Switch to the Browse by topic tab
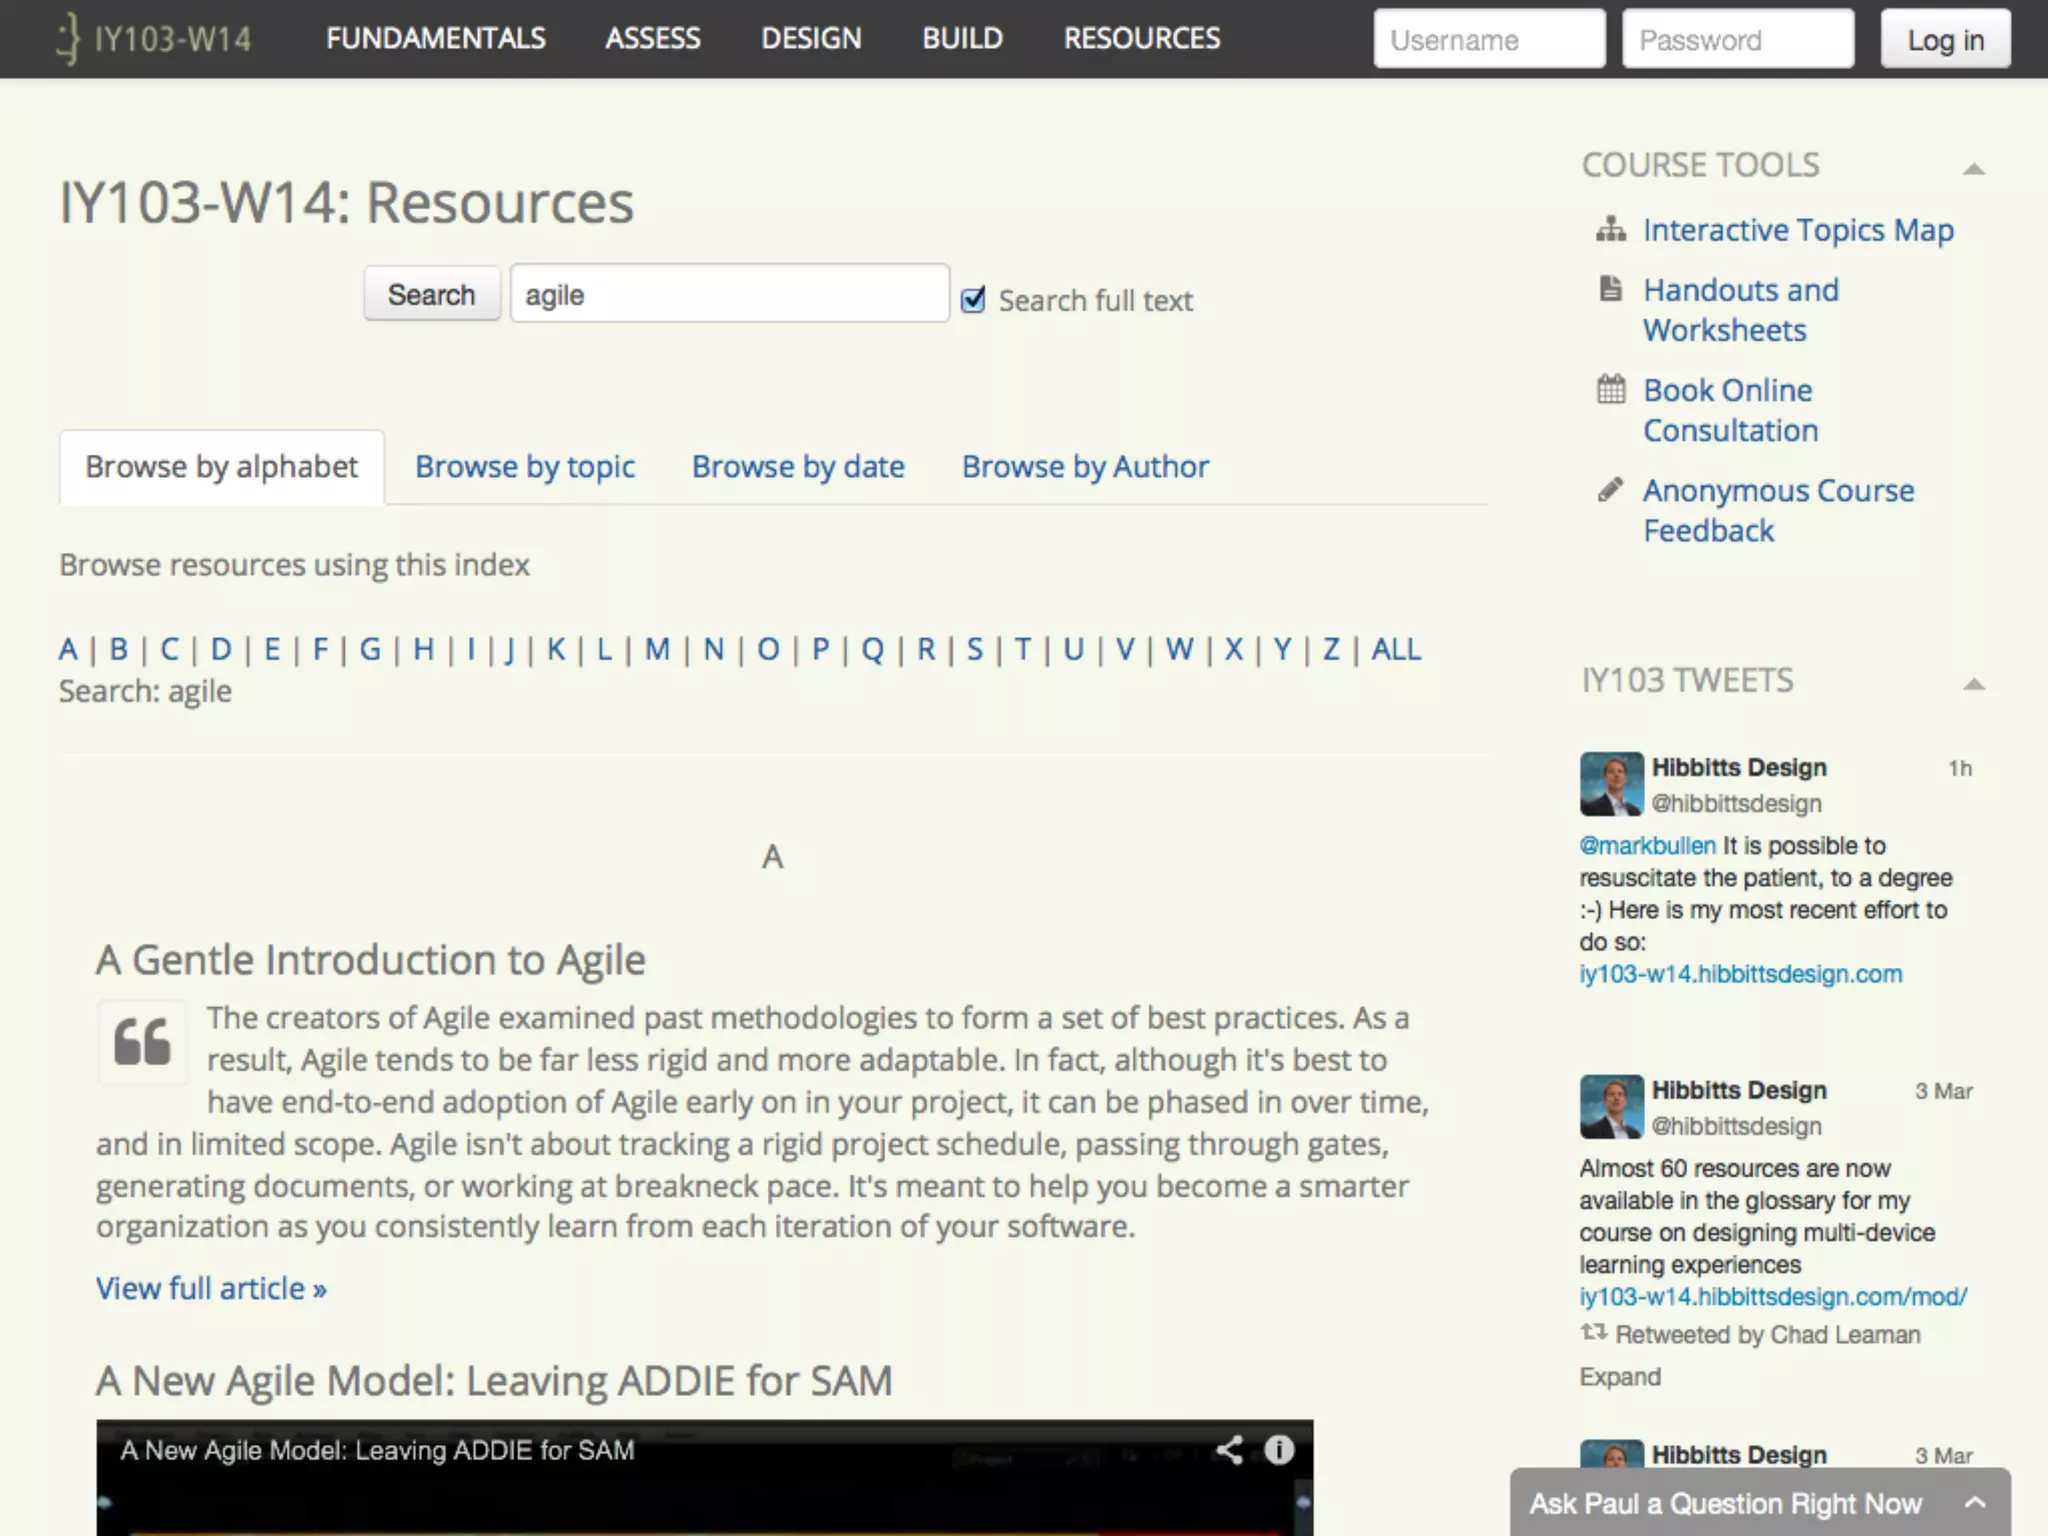Viewport: 2048px width, 1536px height. (525, 467)
